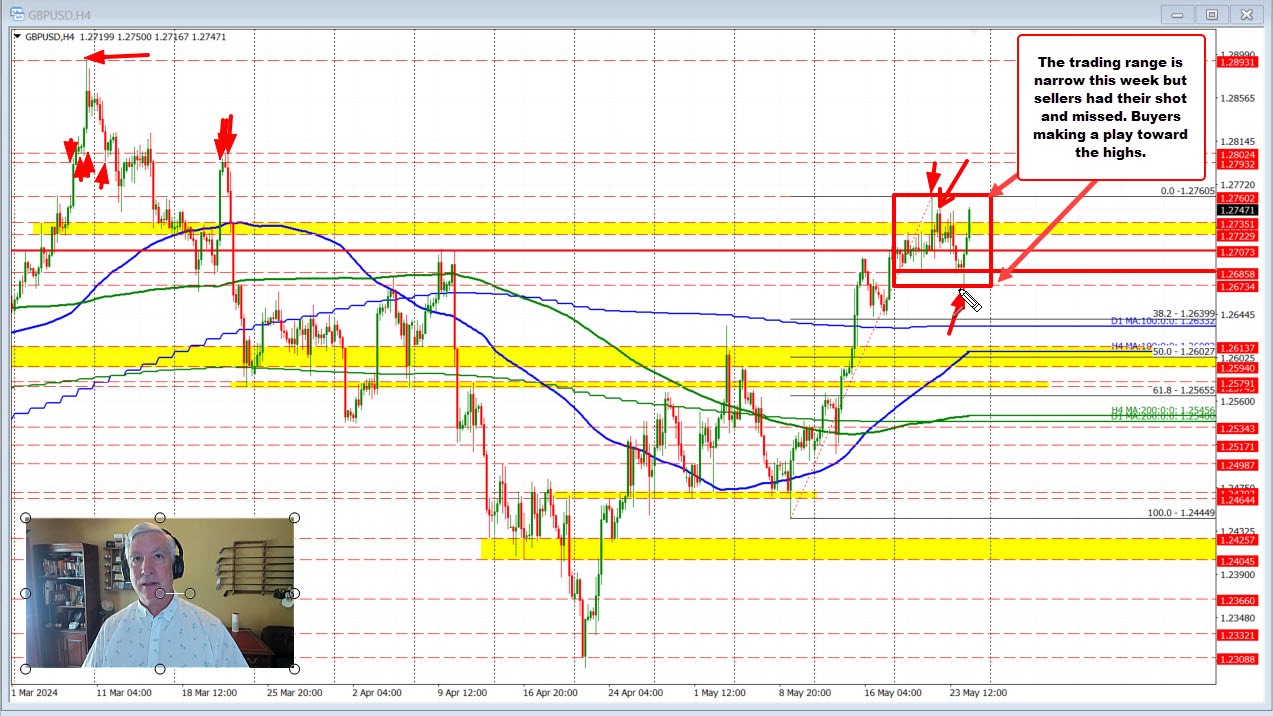The image size is (1273, 716).
Task: Click the current price tag 1.27471 on the scale
Action: 1236,211
